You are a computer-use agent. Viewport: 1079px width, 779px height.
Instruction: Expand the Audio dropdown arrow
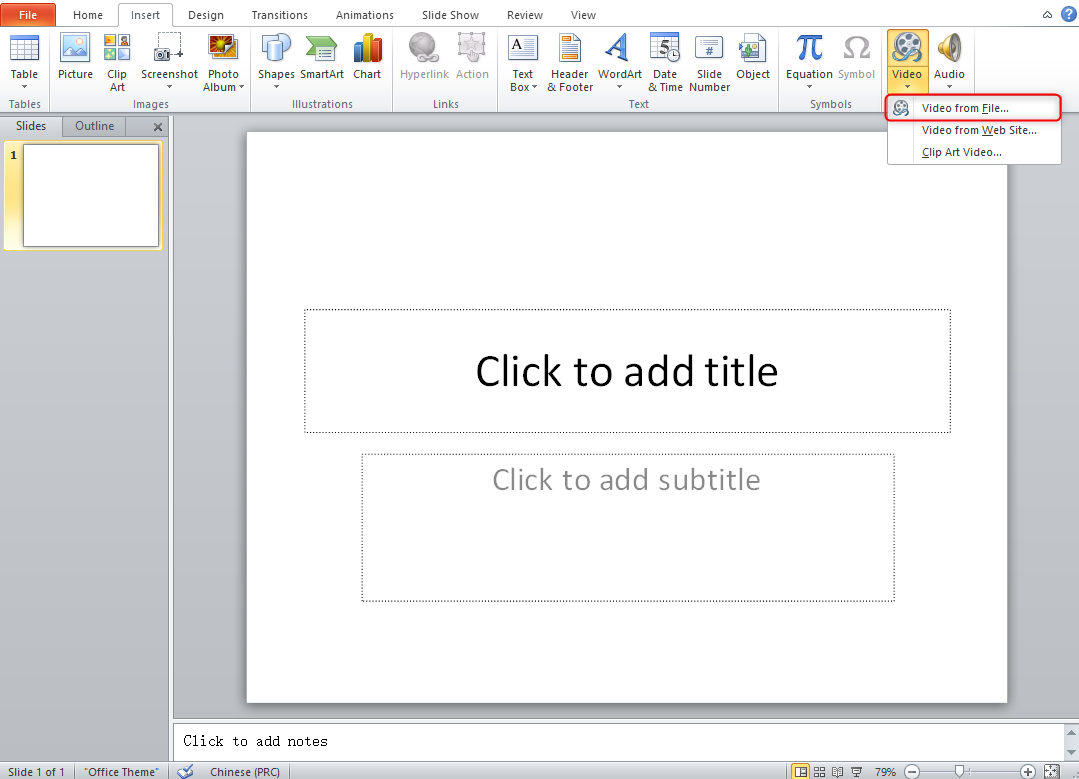click(950, 87)
